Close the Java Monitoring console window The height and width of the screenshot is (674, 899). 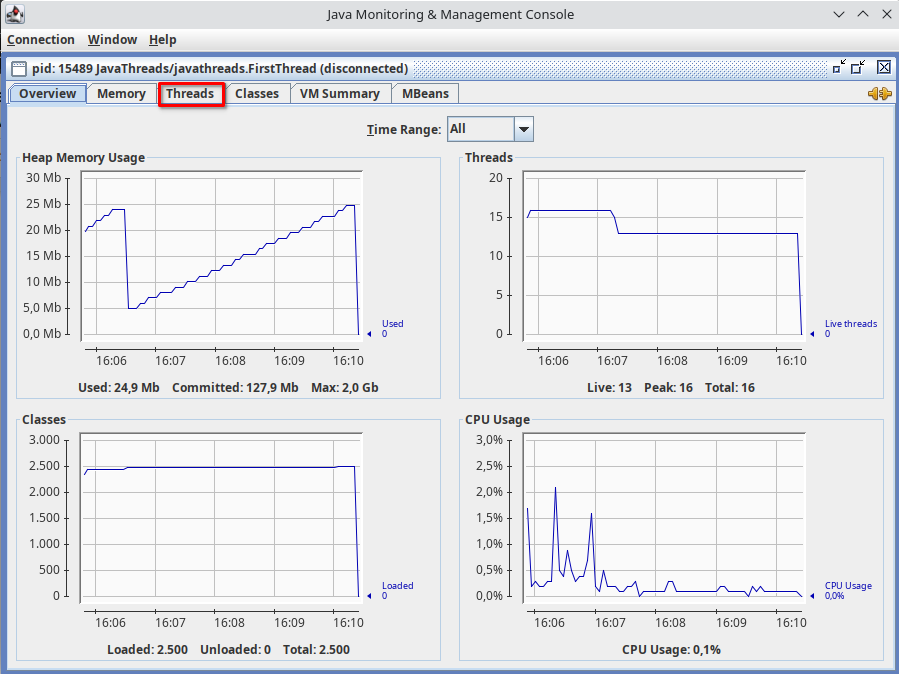pos(886,14)
